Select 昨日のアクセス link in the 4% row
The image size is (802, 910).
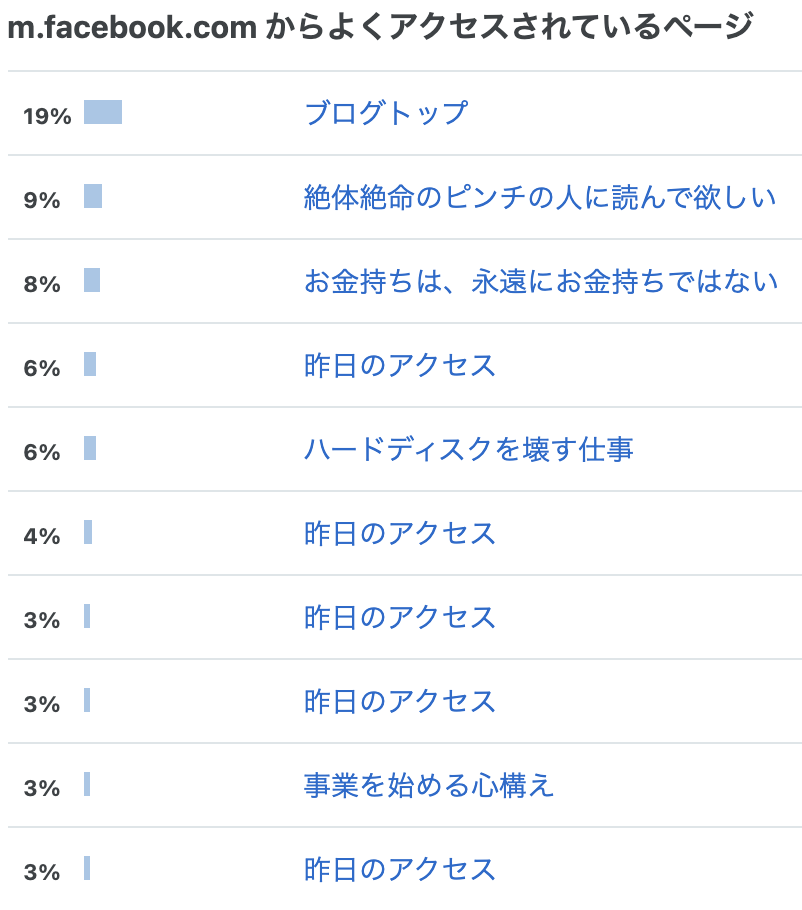click(400, 533)
